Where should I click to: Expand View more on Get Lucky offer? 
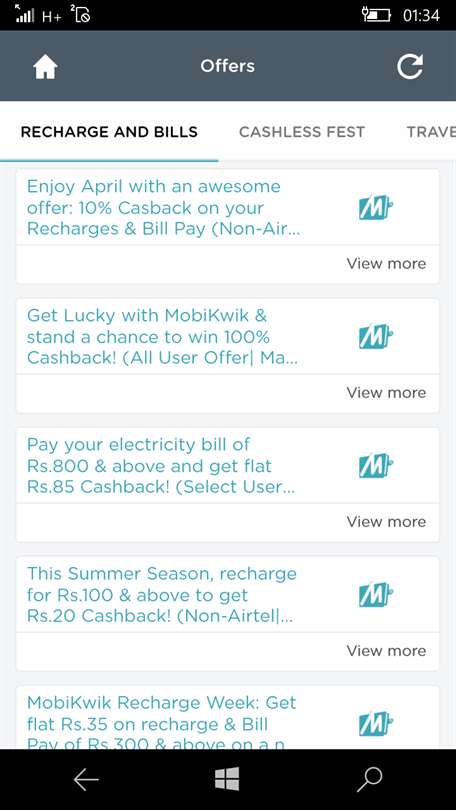click(386, 393)
